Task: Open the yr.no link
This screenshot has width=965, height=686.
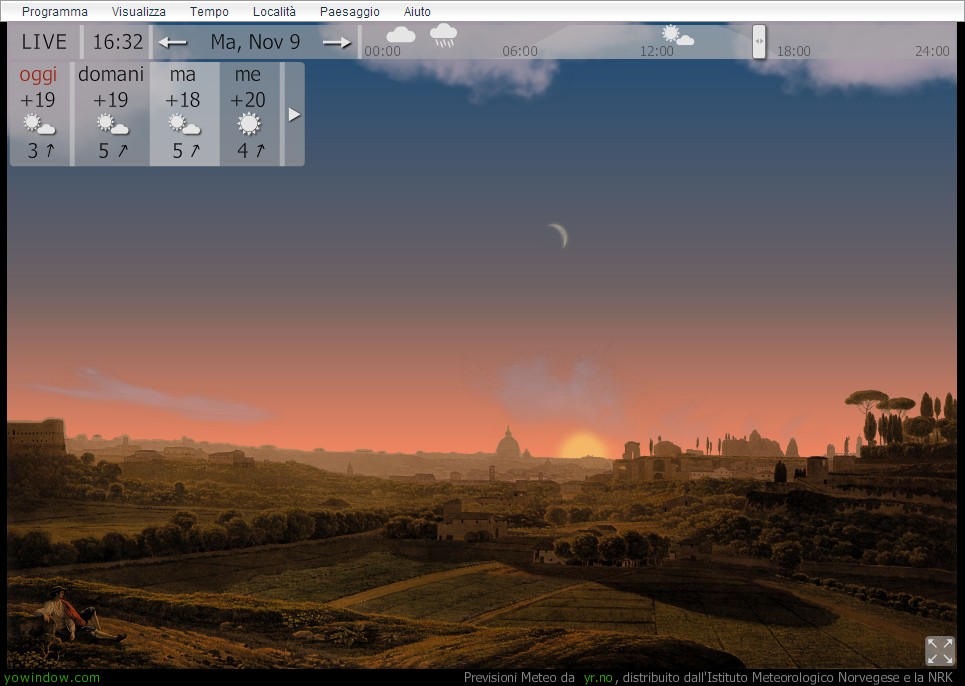Action: click(x=599, y=677)
